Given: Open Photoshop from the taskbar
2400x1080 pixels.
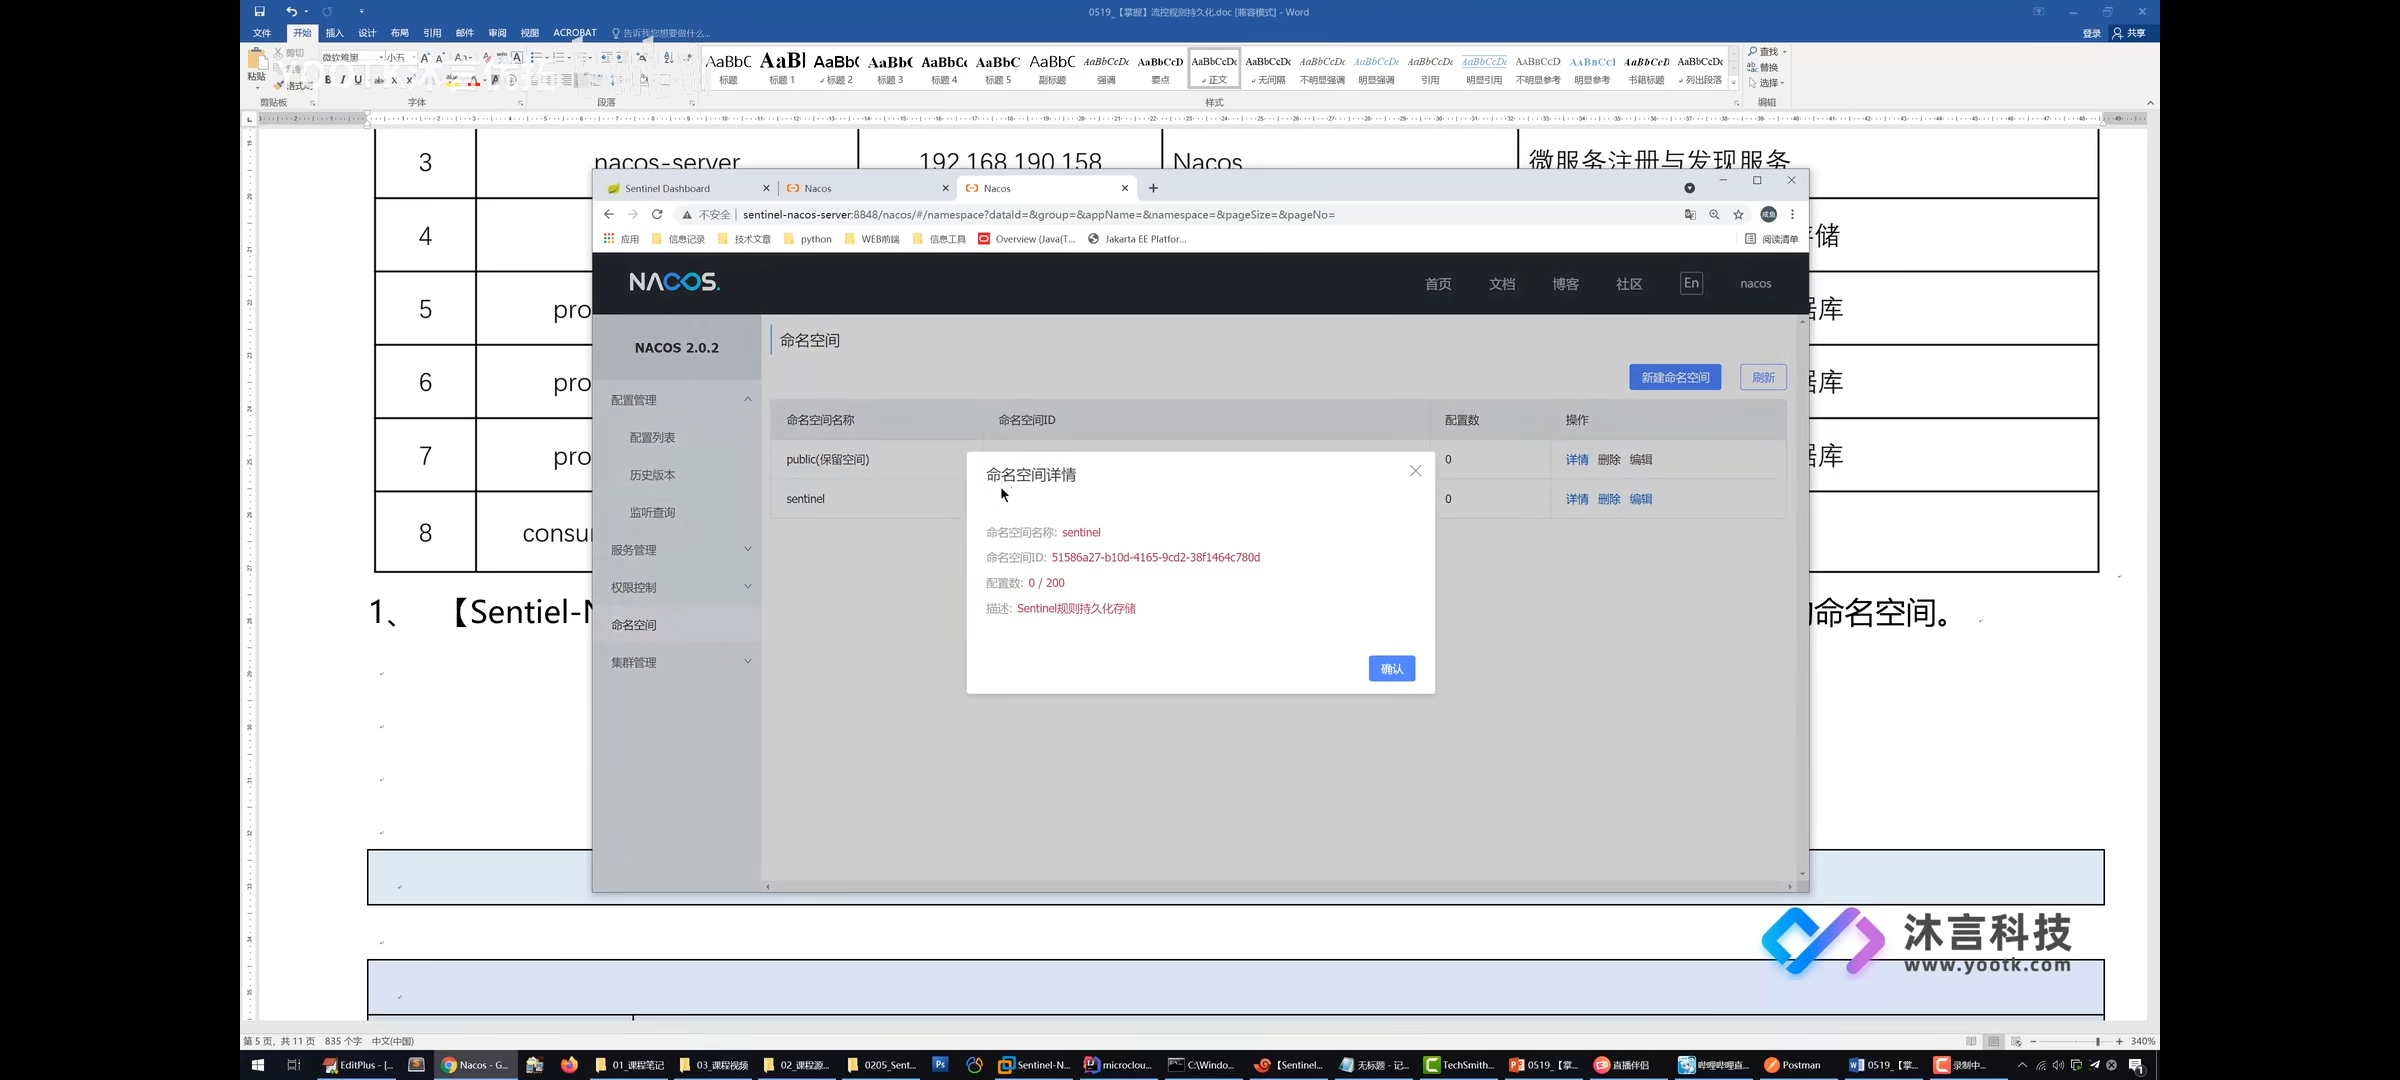Looking at the screenshot, I should pos(940,1065).
